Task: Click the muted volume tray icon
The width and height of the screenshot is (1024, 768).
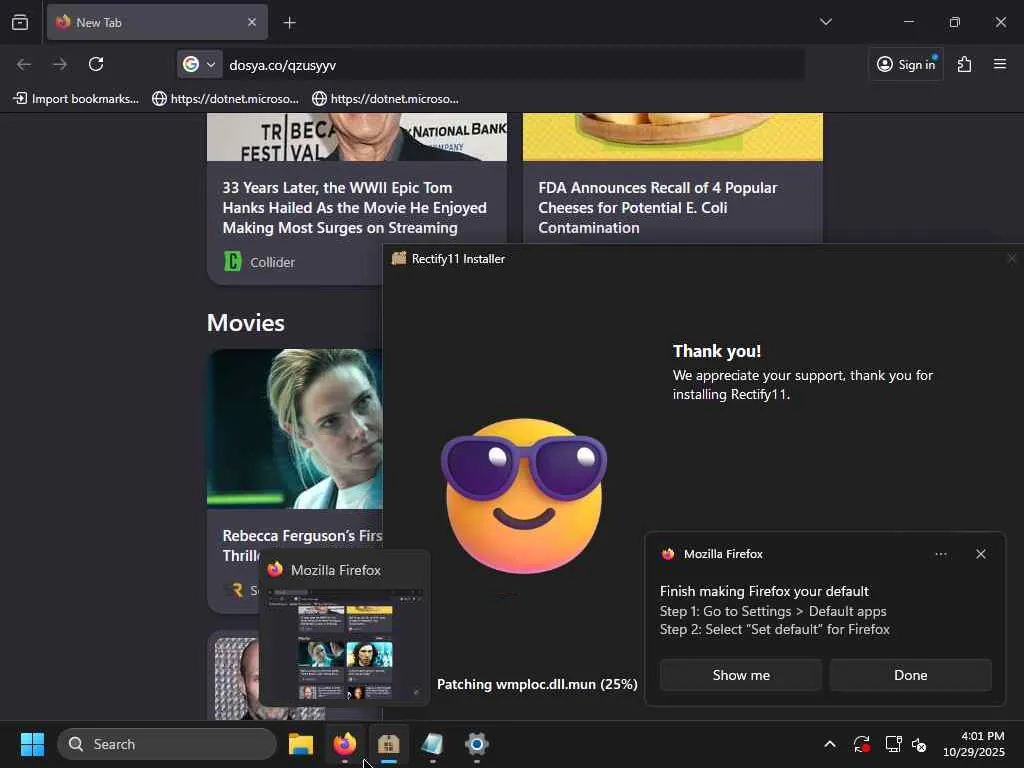Action: [x=920, y=744]
